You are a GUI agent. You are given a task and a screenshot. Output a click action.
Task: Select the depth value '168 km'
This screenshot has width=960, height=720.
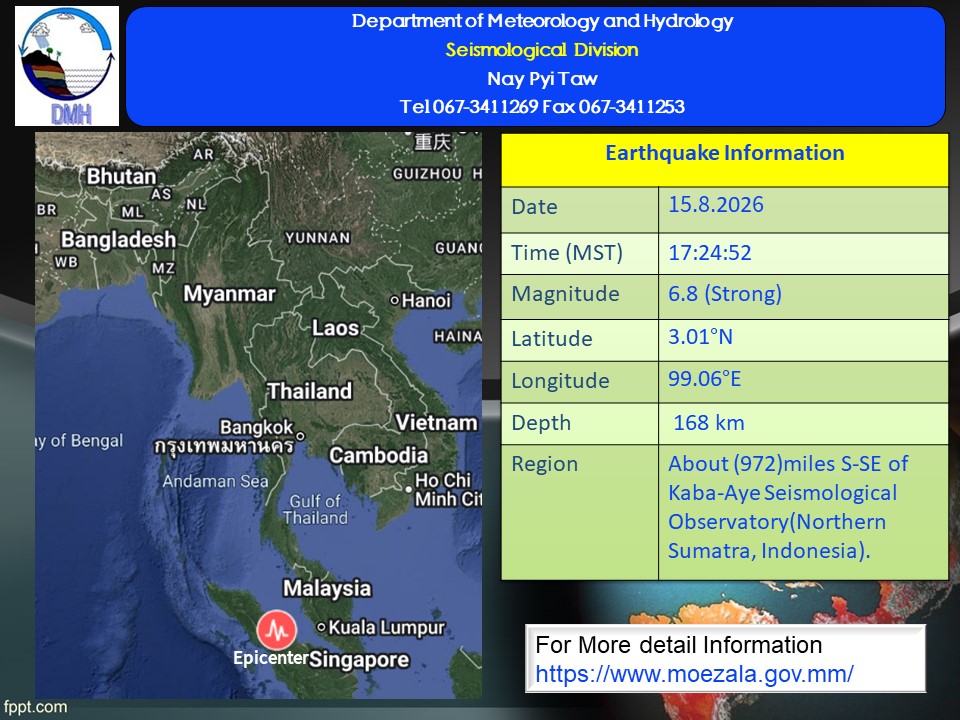click(709, 422)
